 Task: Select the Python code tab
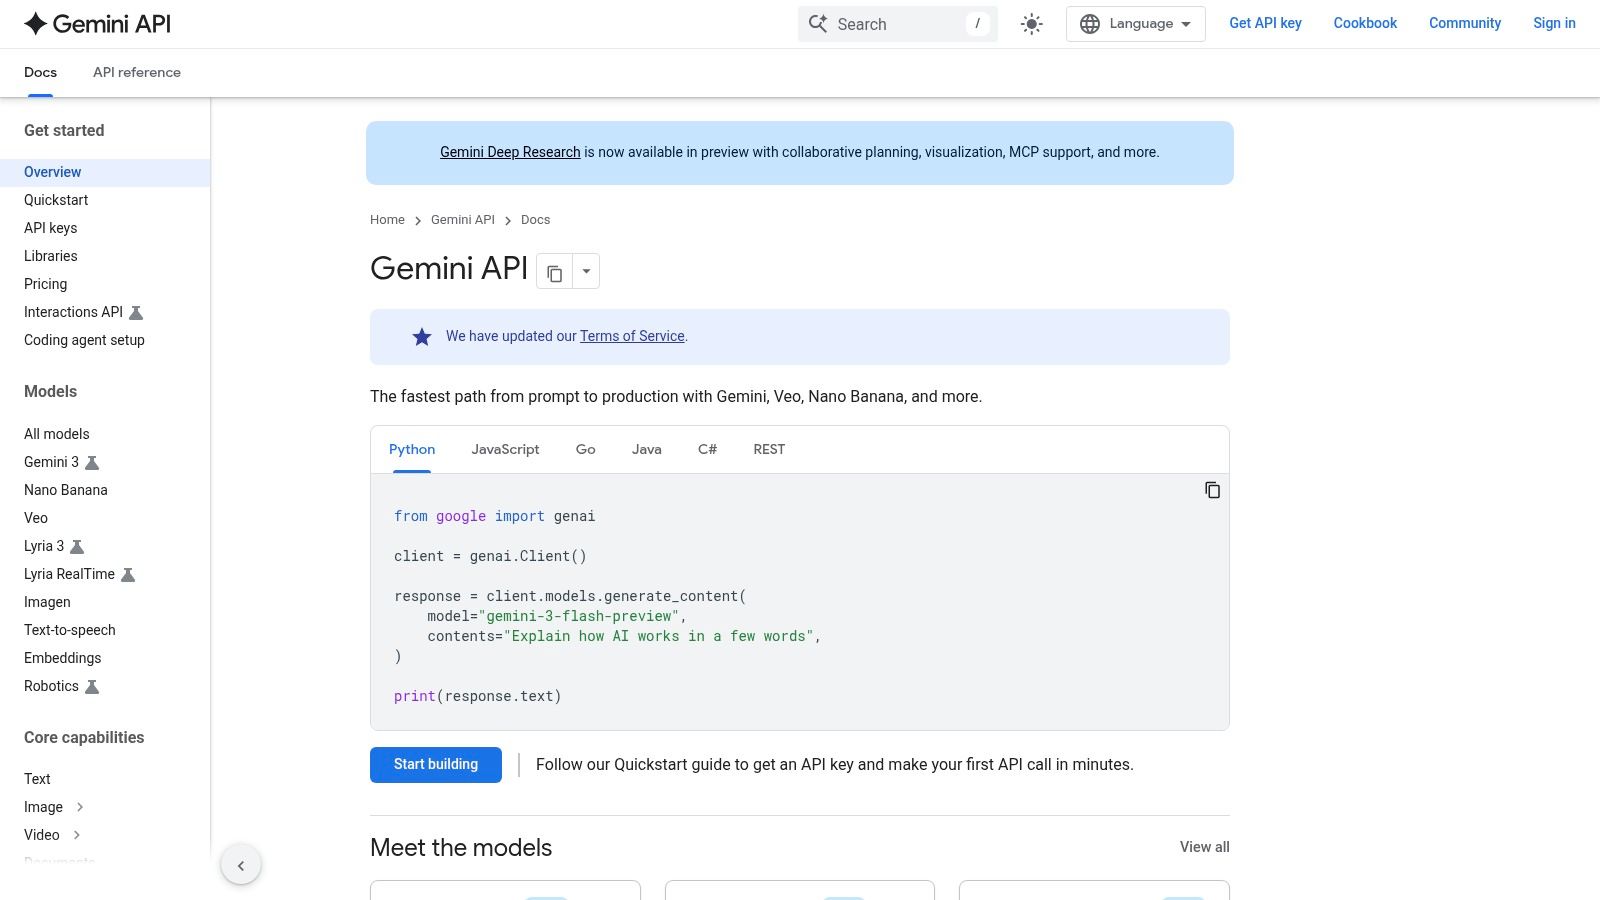tap(412, 449)
